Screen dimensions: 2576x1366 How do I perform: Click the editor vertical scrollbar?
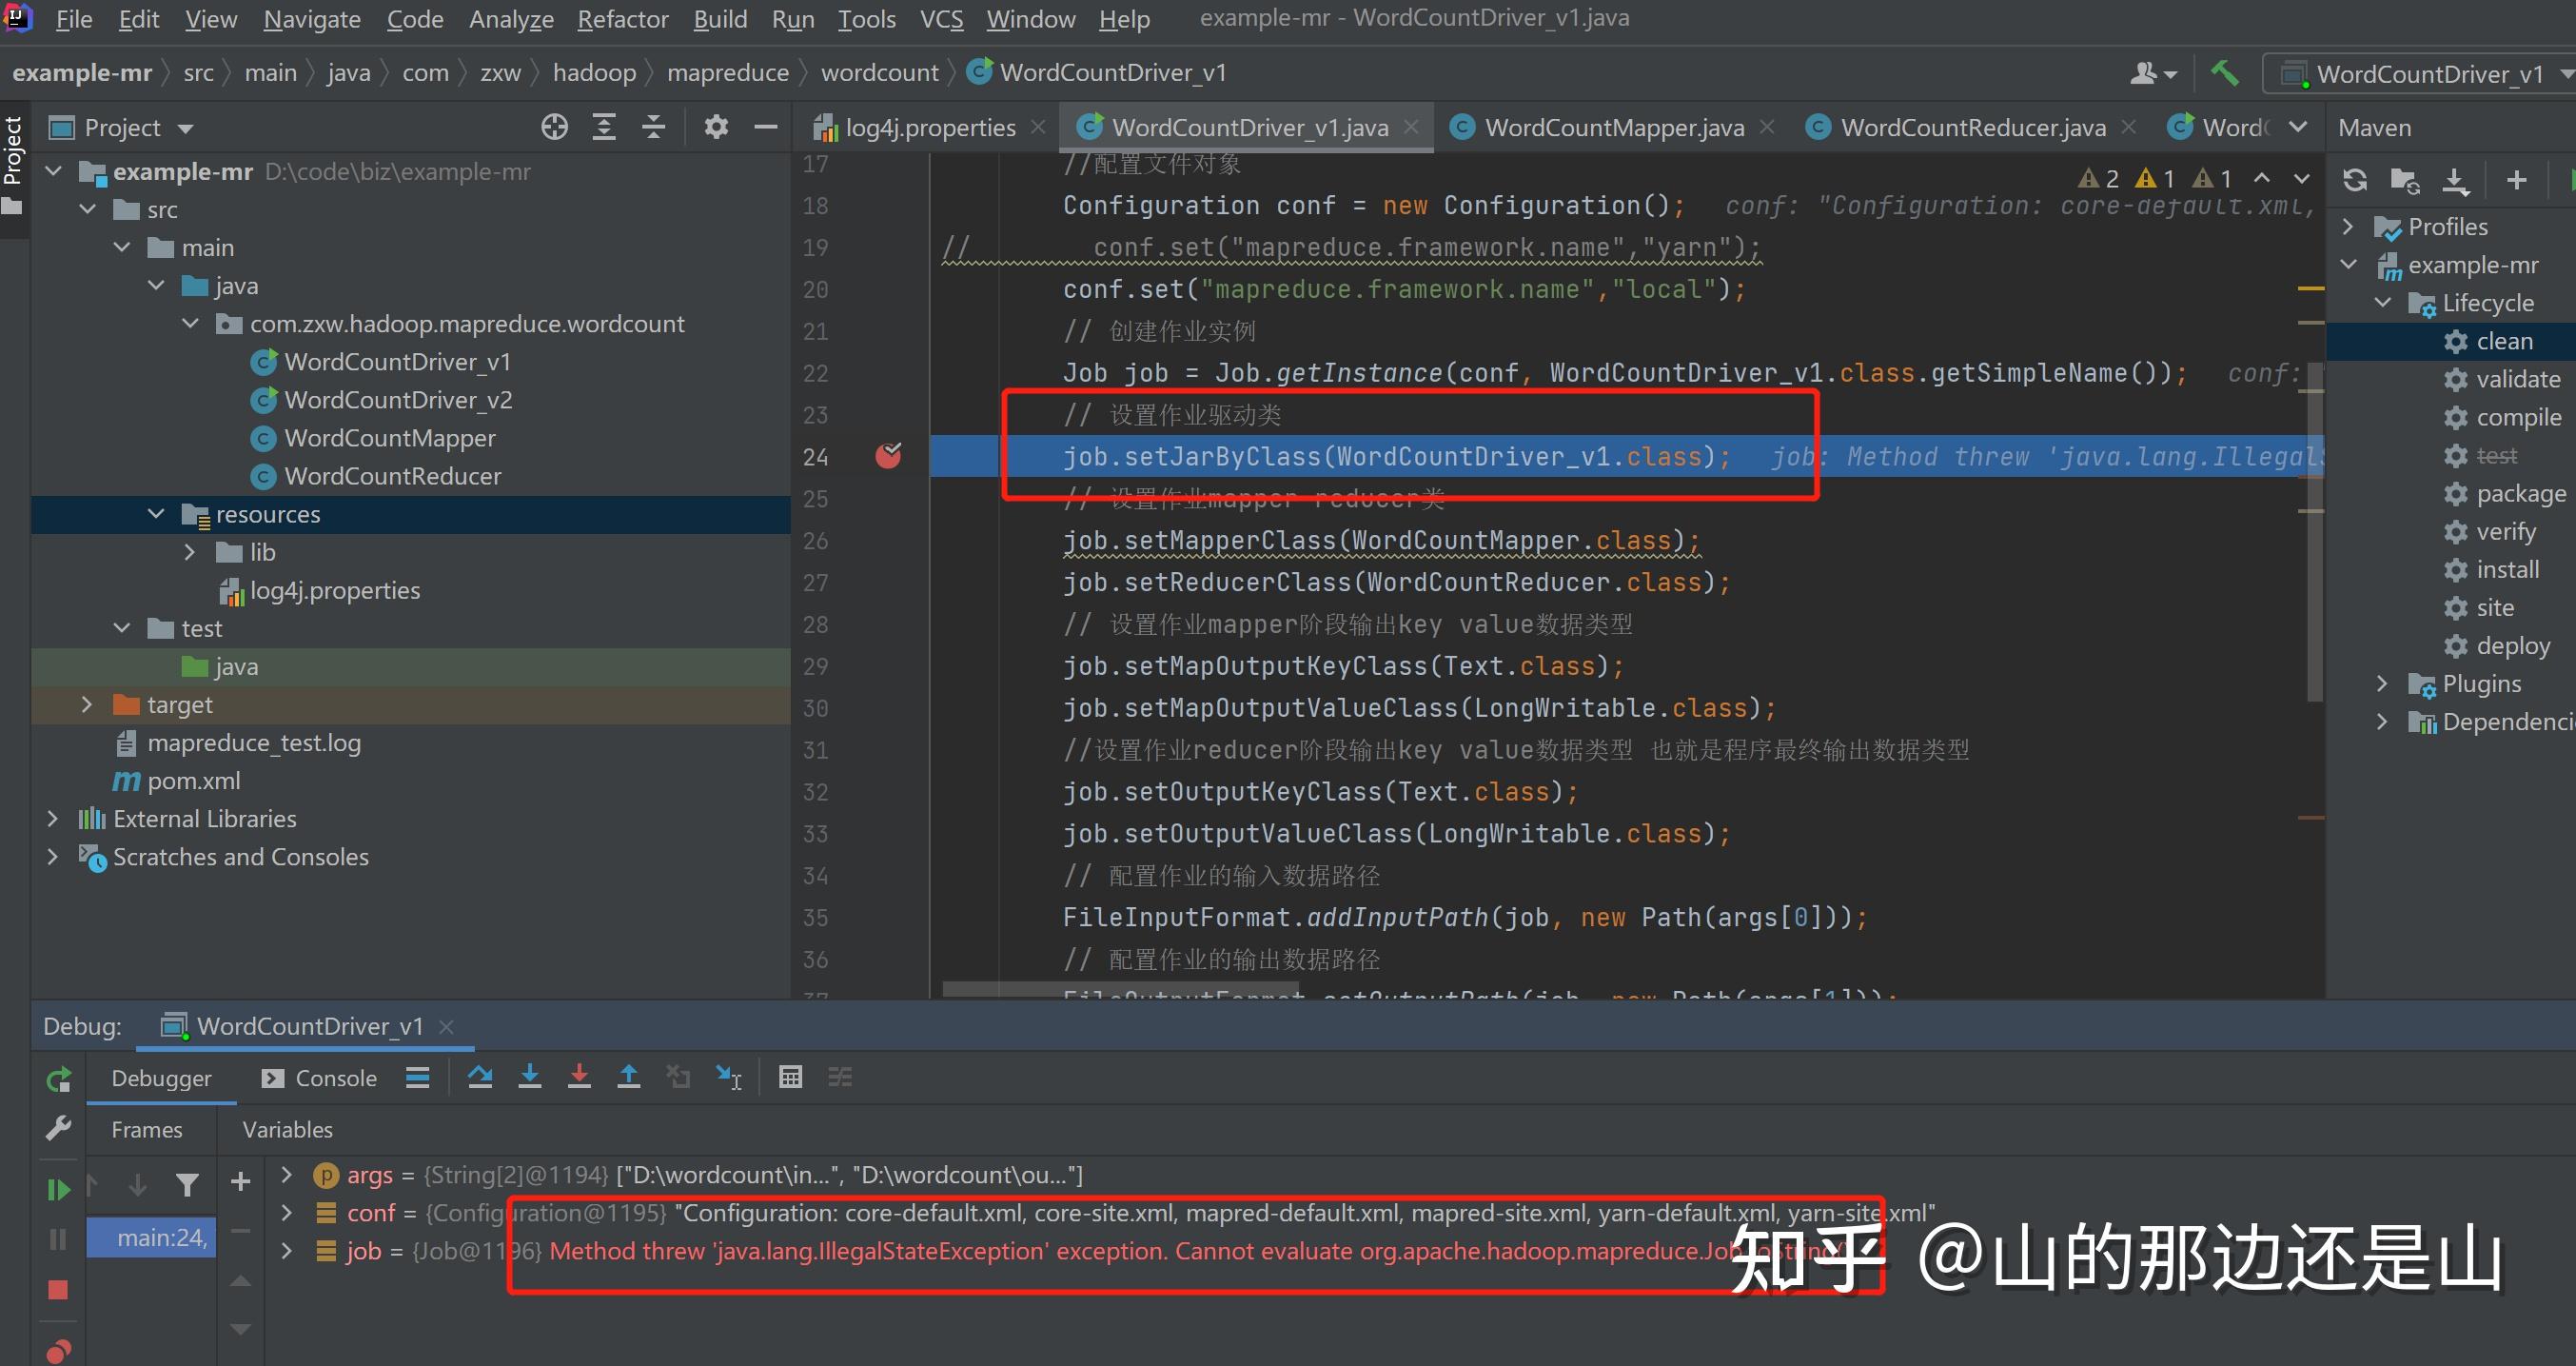2314,530
